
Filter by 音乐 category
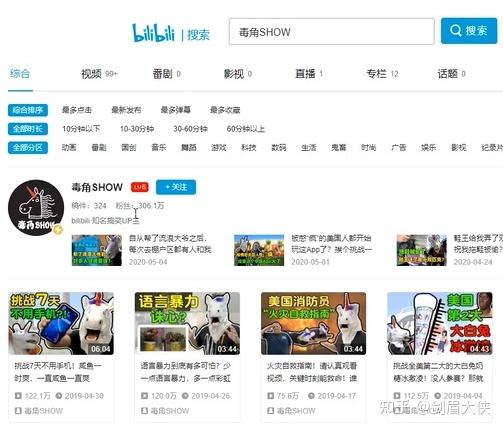159,147
